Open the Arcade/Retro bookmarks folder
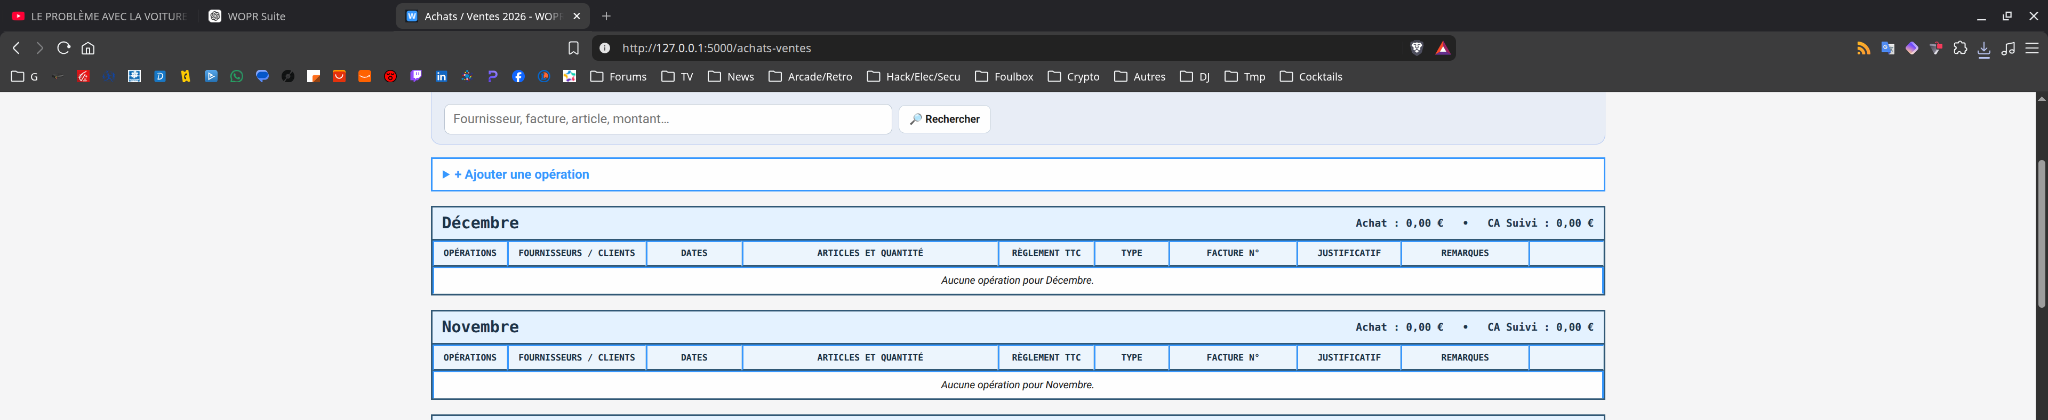The image size is (2048, 420). [810, 76]
